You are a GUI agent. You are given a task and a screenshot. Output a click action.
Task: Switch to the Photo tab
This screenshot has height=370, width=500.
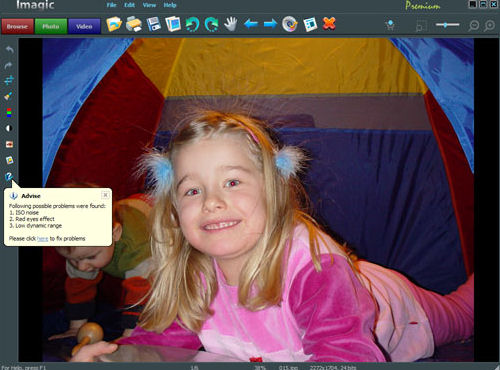[x=51, y=26]
